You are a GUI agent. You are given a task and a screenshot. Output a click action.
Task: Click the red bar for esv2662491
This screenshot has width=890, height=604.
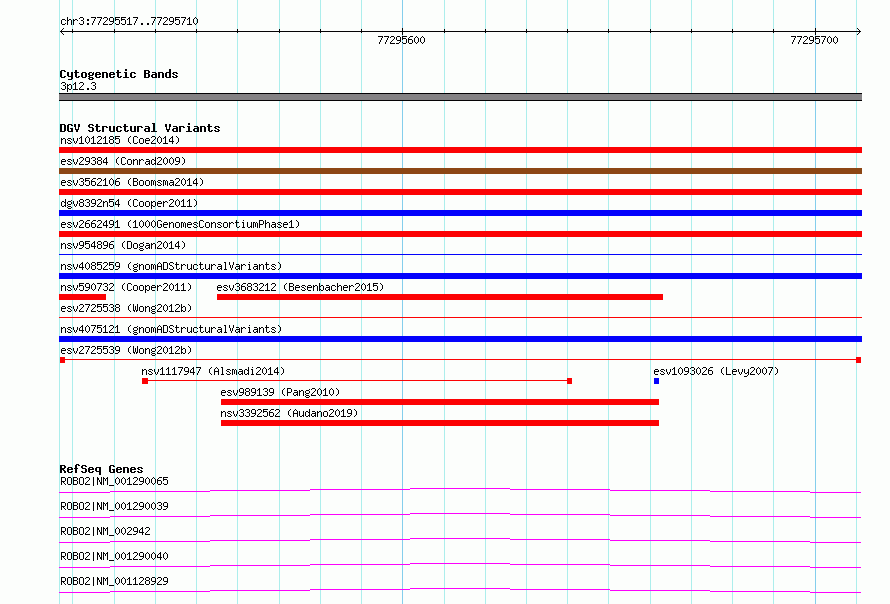pyautogui.click(x=460, y=234)
